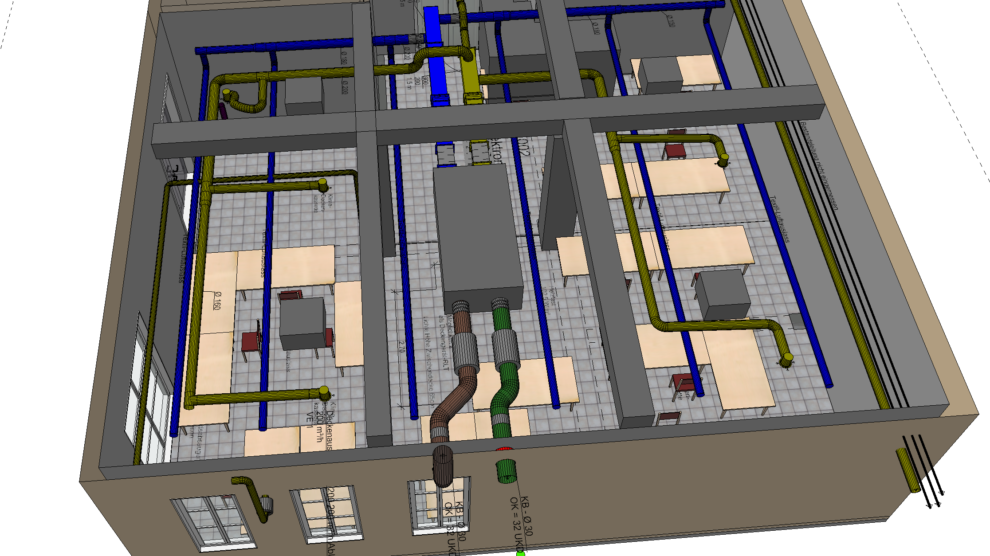
Task: Pick the gray box unit in left room
Action: pos(302,323)
